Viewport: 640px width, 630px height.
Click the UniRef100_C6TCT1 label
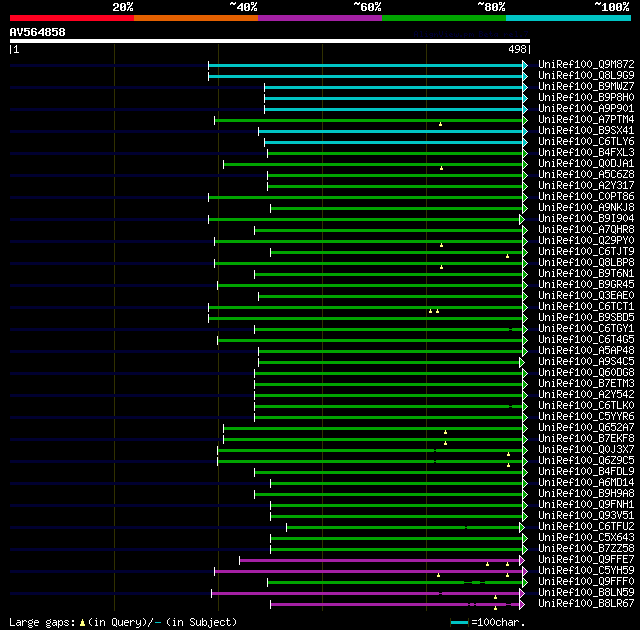[586, 307]
